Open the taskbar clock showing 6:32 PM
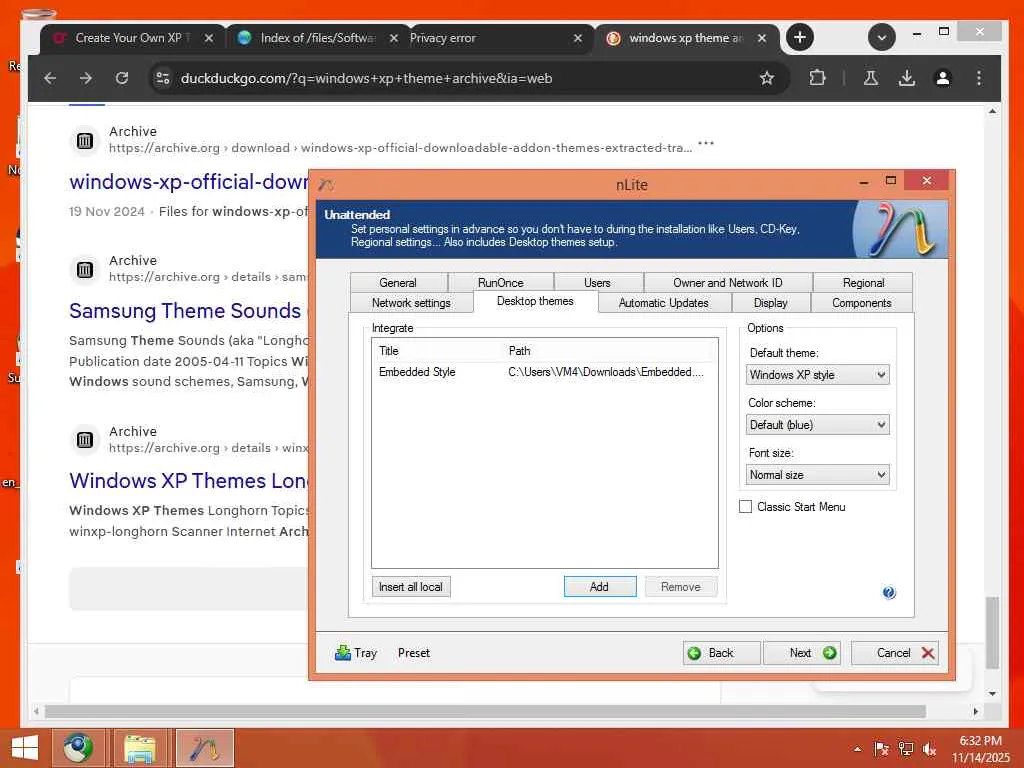Screen dimensions: 1024x768 click(x=980, y=749)
